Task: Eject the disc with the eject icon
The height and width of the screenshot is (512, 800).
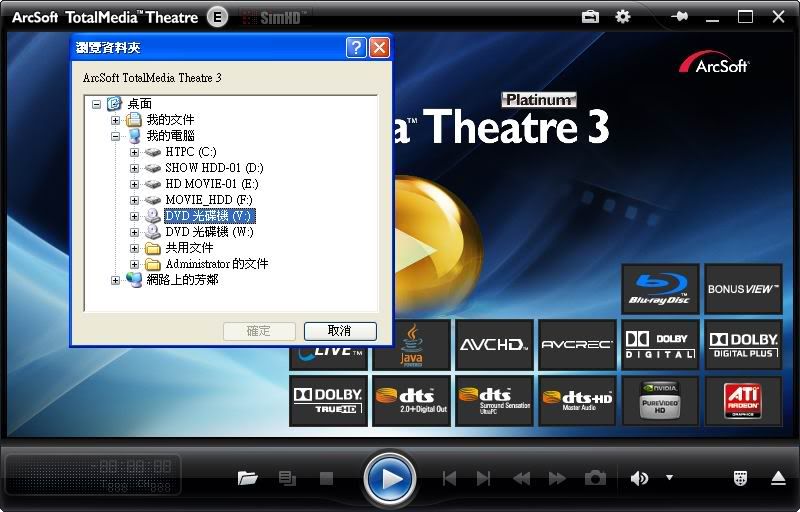Action: pyautogui.click(x=778, y=478)
